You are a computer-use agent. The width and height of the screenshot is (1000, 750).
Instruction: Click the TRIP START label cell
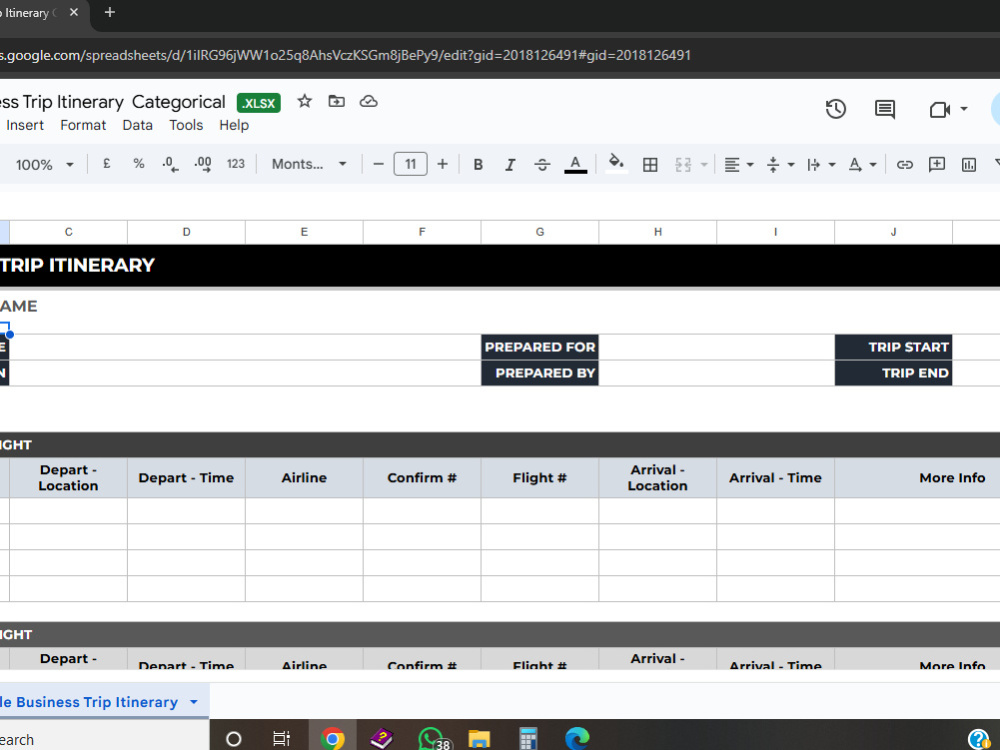pyautogui.click(x=893, y=347)
